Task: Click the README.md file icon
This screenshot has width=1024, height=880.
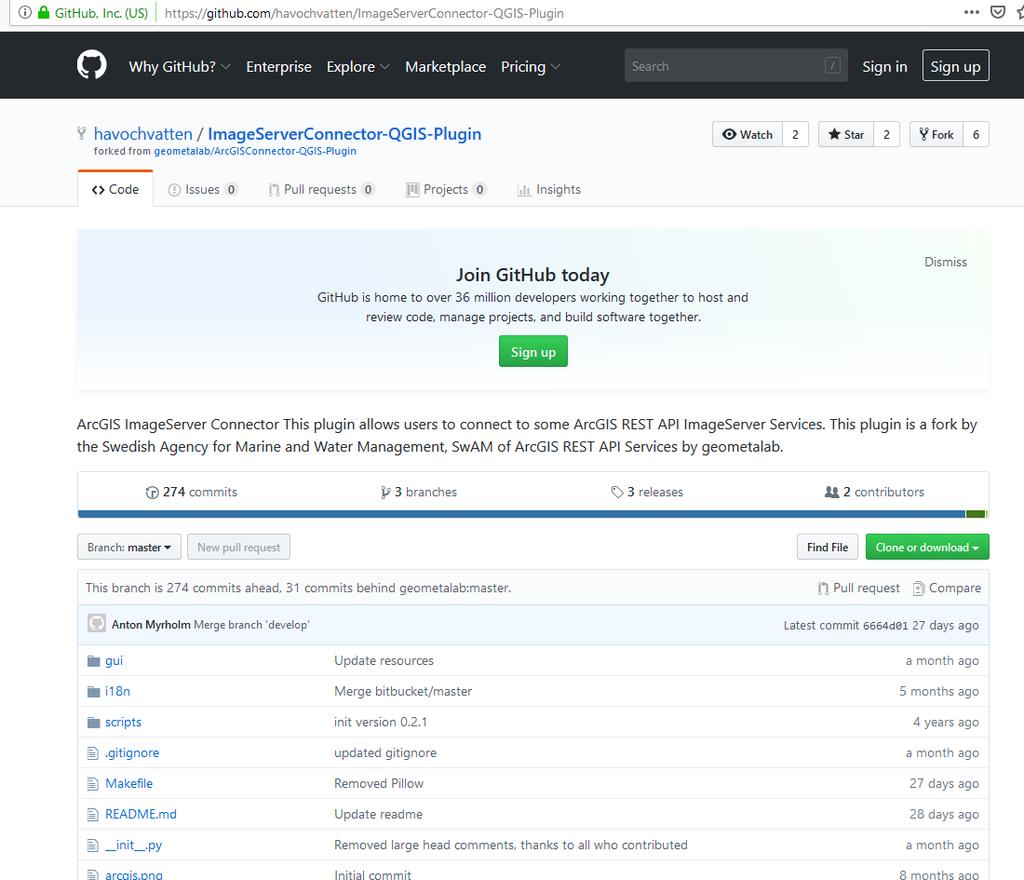Action: point(93,814)
